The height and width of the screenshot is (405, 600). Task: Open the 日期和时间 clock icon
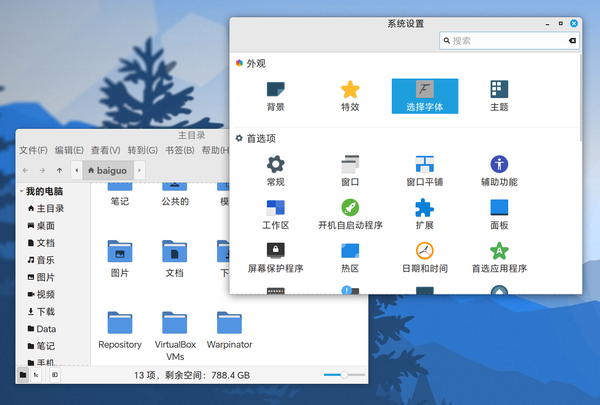pyautogui.click(x=425, y=258)
